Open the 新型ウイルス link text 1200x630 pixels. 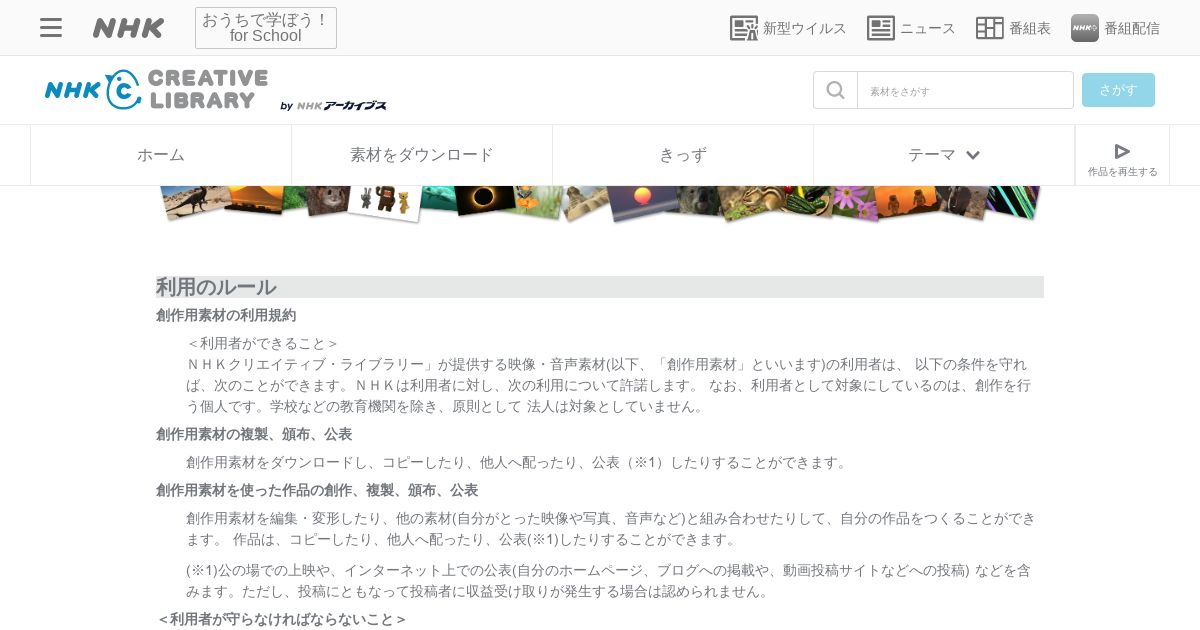[x=804, y=28]
